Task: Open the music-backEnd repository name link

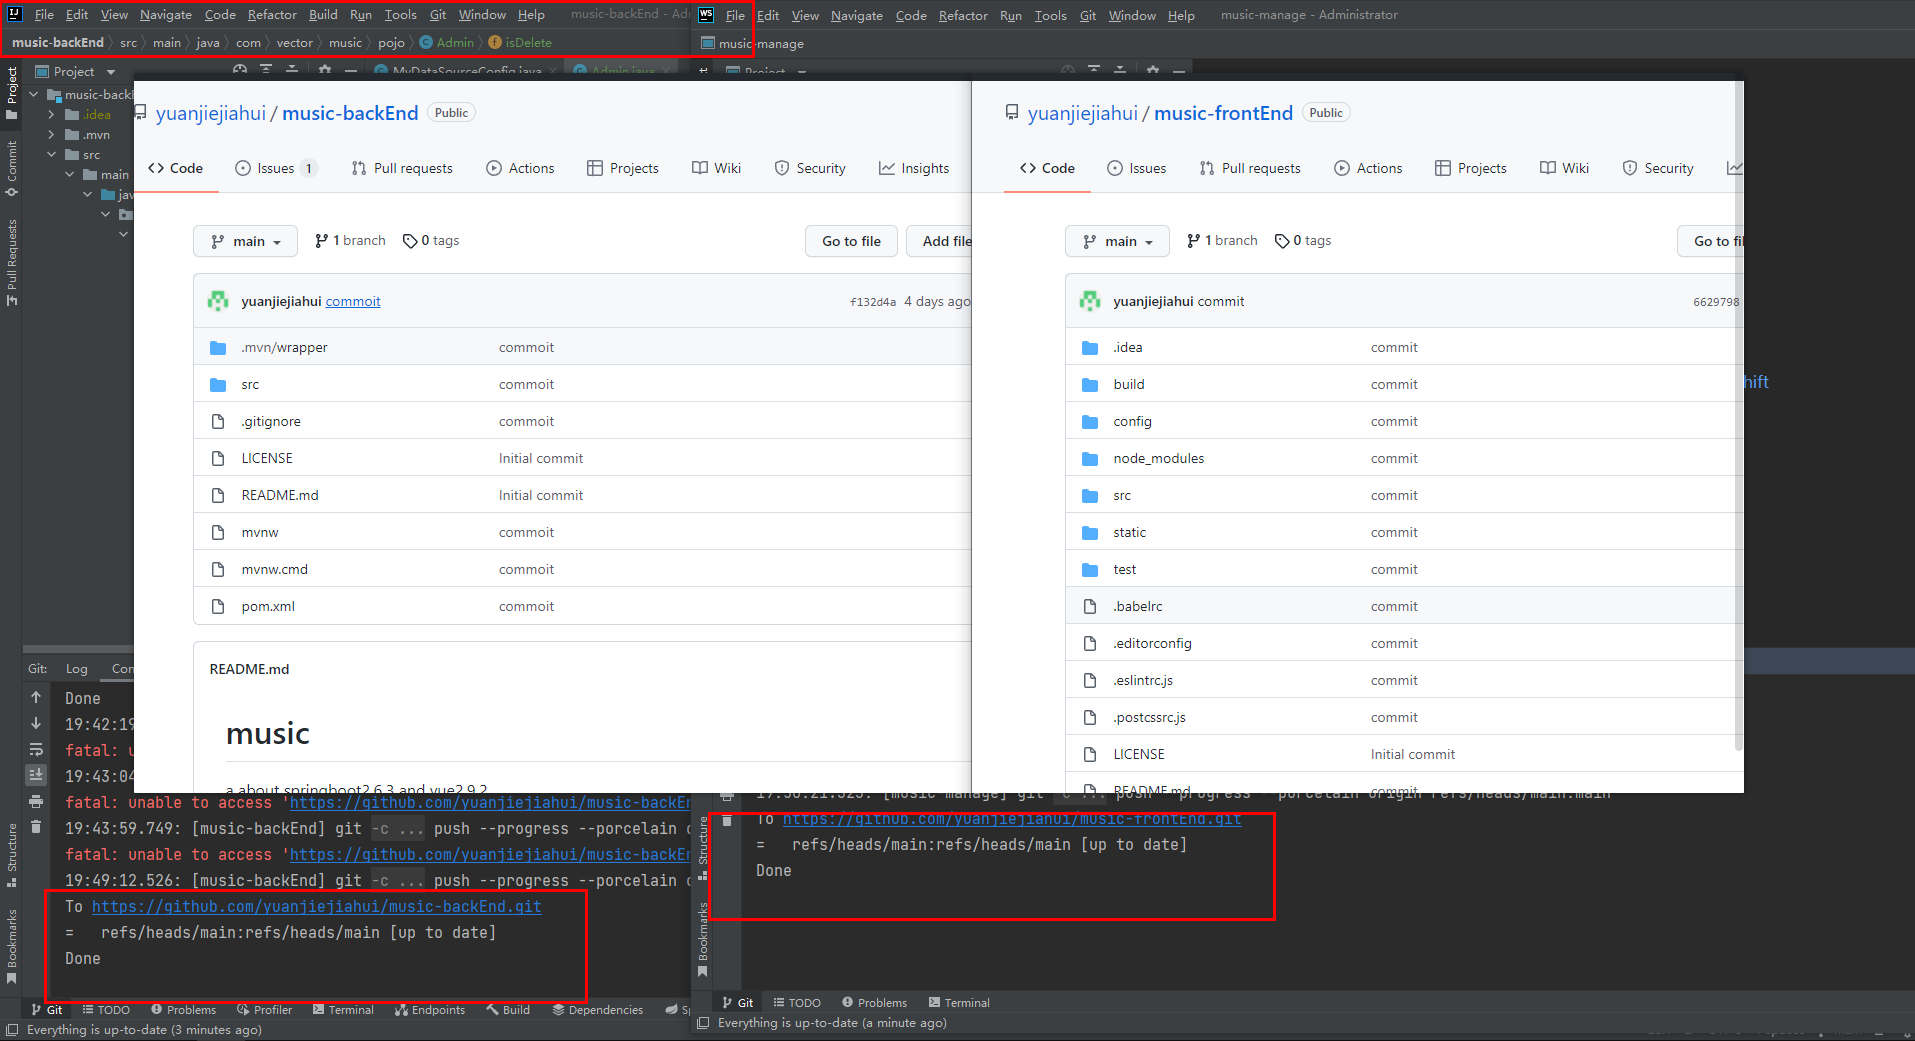Action: pyautogui.click(x=350, y=113)
